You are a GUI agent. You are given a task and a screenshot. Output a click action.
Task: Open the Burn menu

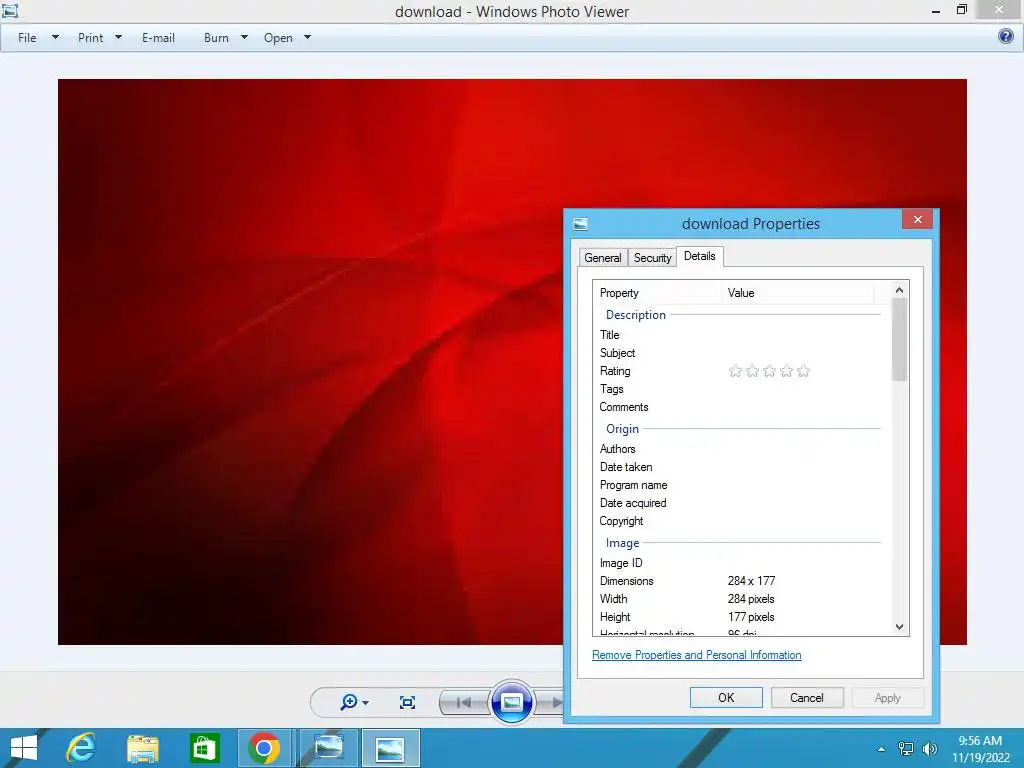tap(216, 38)
